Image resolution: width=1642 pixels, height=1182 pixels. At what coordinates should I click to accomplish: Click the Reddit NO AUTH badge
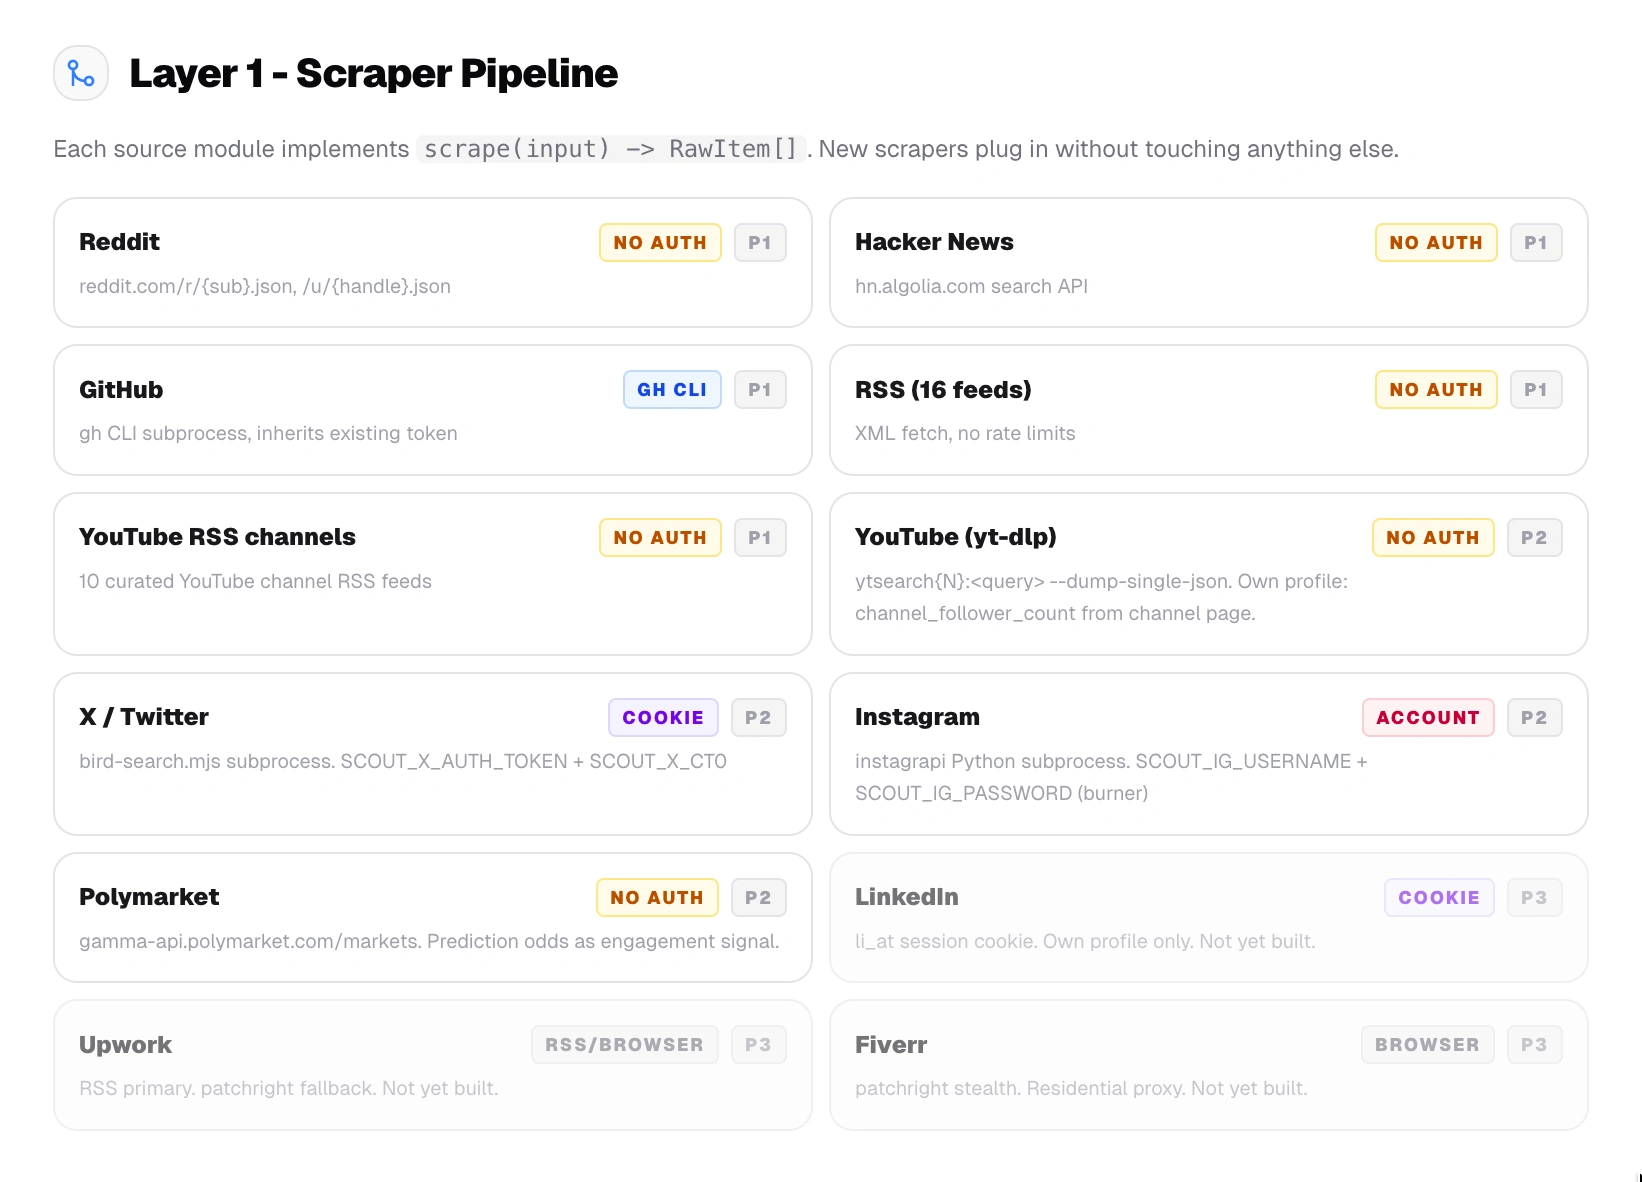(660, 243)
